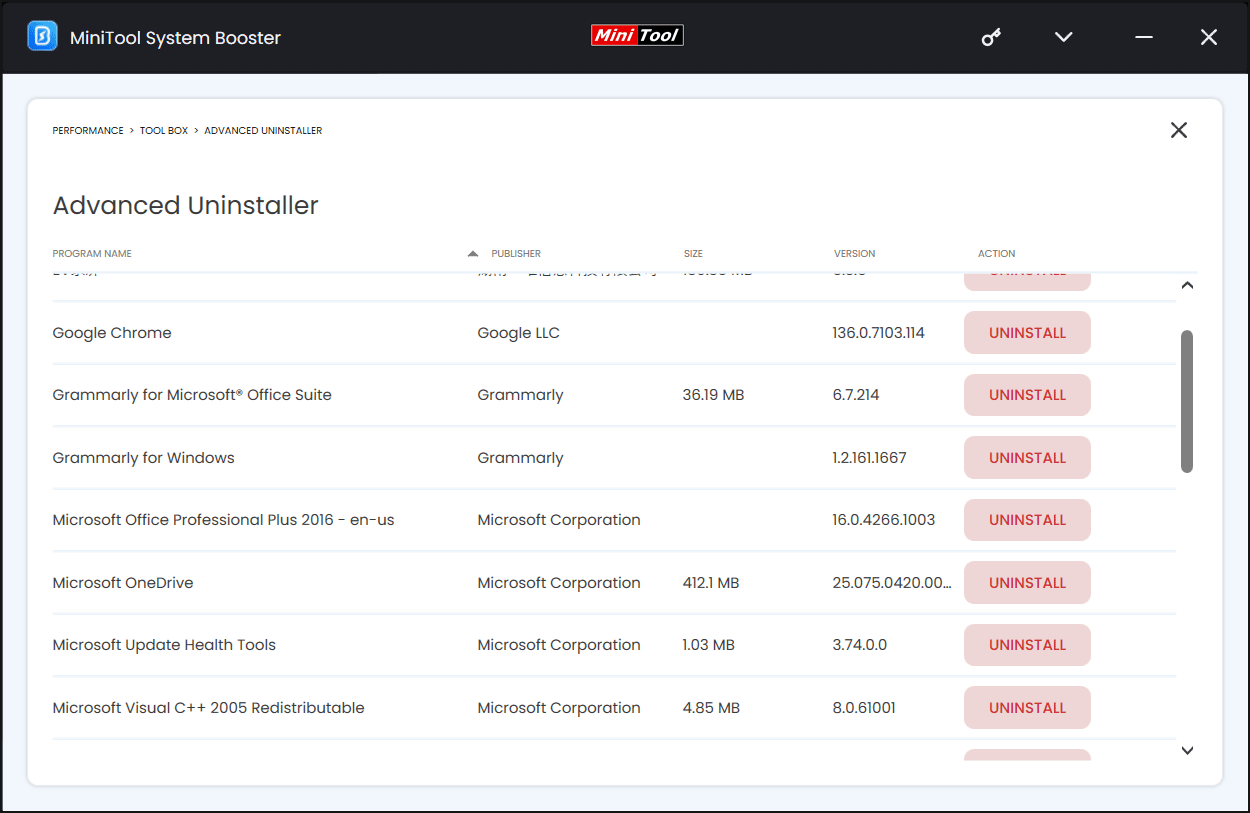The height and width of the screenshot is (813, 1250).
Task: Click Google LLC publisher cell
Action: 518,333
